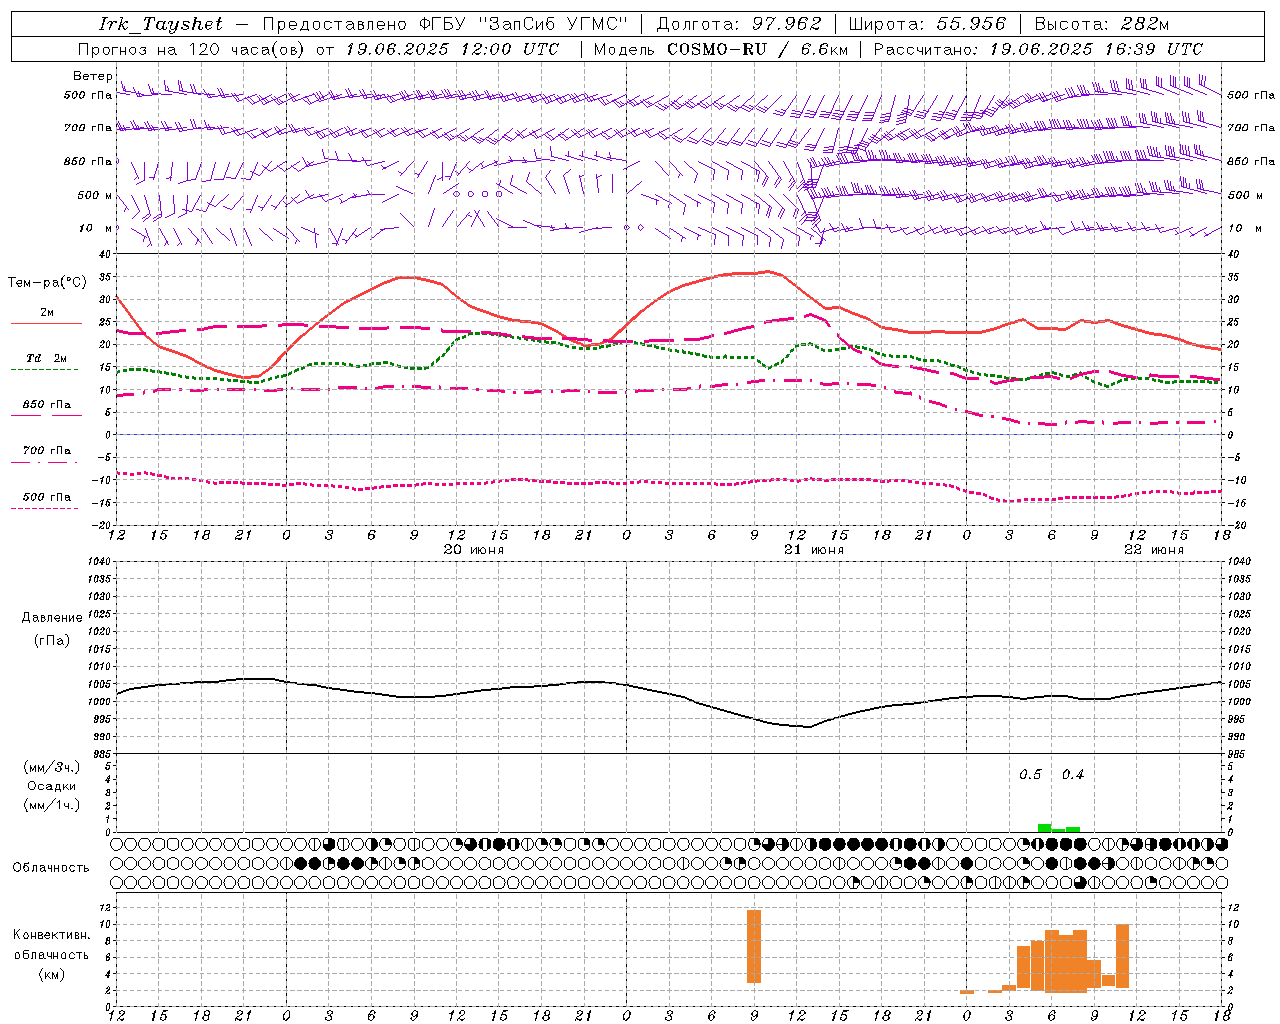The width and height of the screenshot is (1280, 1024).
Task: Click the "20 июня" date label
Action: click(x=474, y=550)
